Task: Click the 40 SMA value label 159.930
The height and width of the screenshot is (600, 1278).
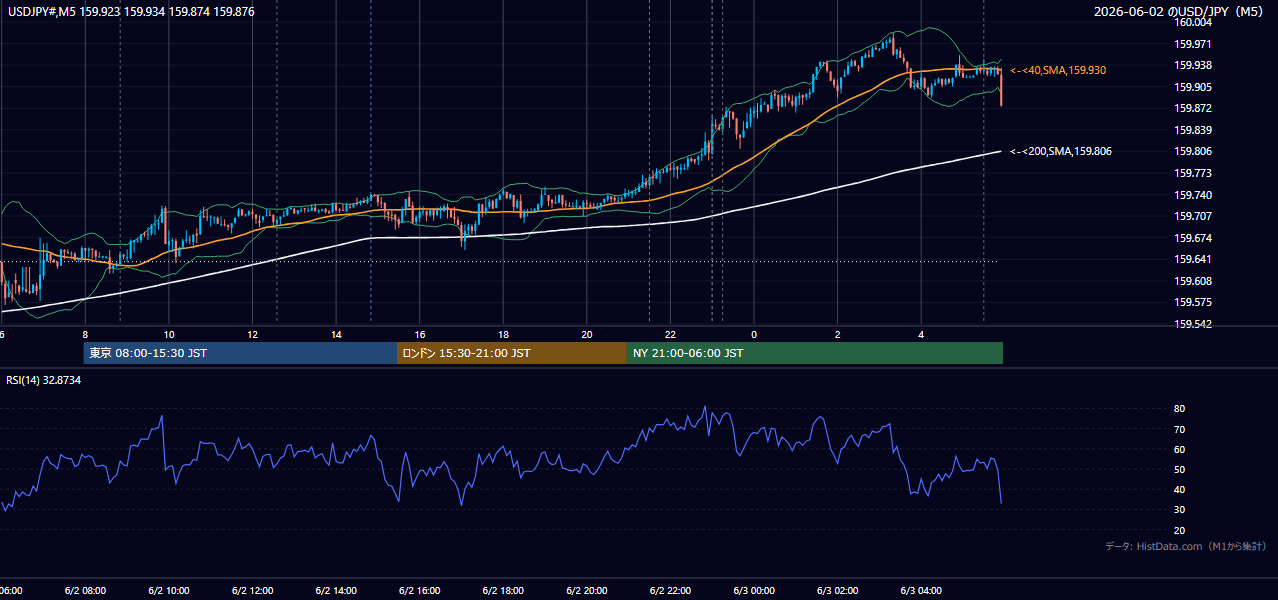Action: 1058,70
